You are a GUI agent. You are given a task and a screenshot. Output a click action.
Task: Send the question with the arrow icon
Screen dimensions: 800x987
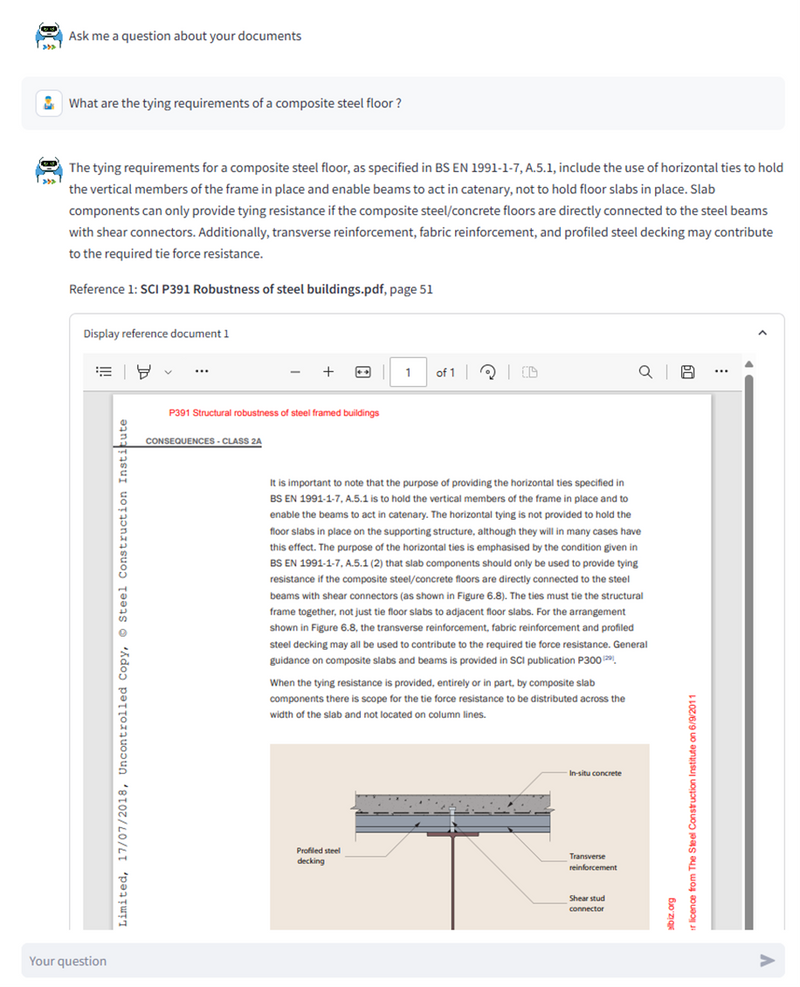coord(767,960)
